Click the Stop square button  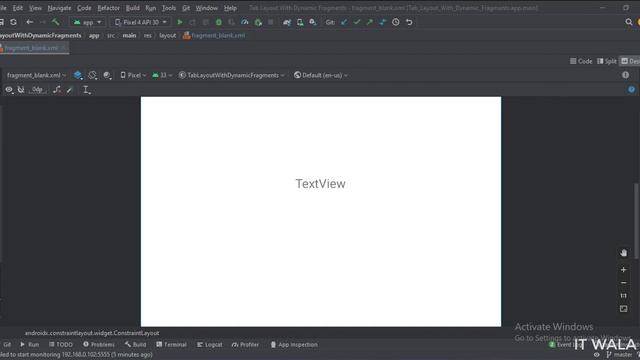(x=271, y=22)
